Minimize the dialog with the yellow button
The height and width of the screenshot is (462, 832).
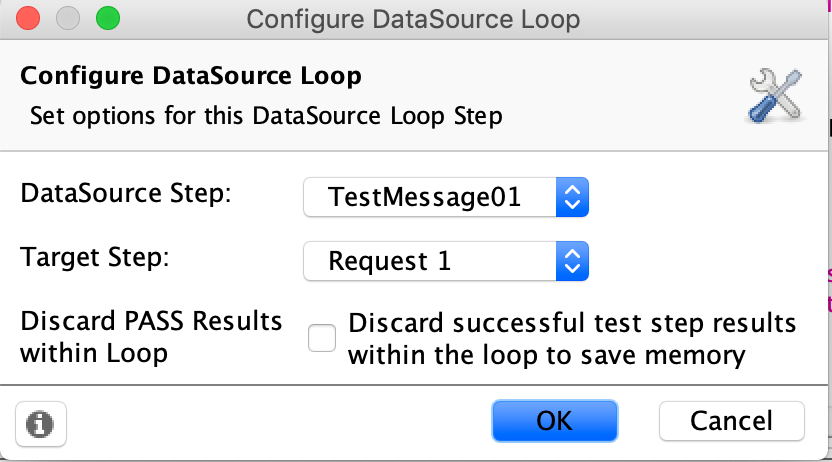pos(68,18)
